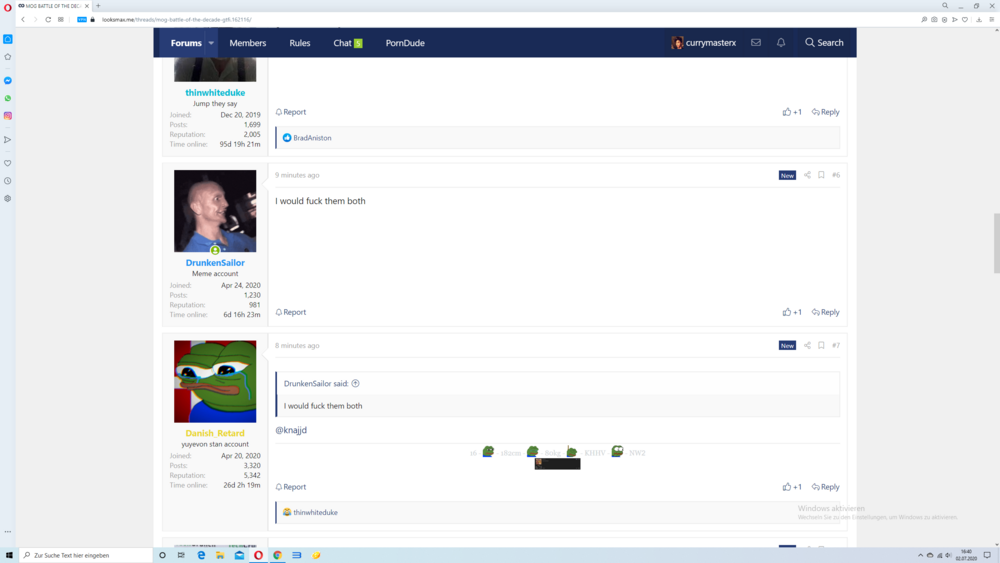This screenshot has height=563, width=1000.
Task: Open the forum Search button
Action: point(824,43)
